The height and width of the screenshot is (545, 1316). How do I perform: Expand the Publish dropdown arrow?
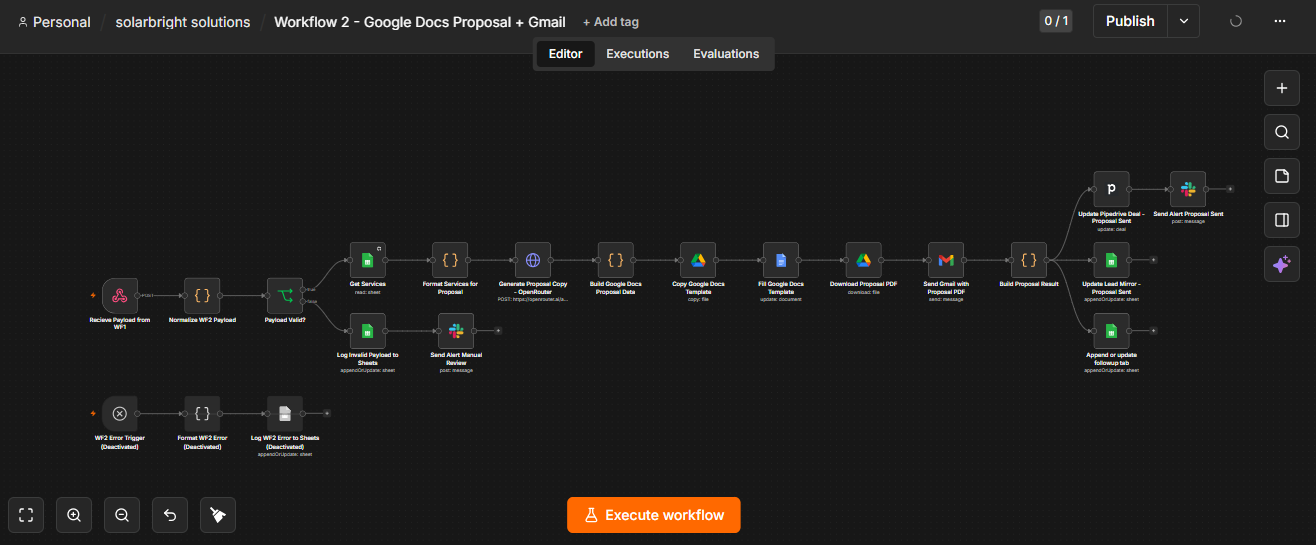pos(1184,21)
